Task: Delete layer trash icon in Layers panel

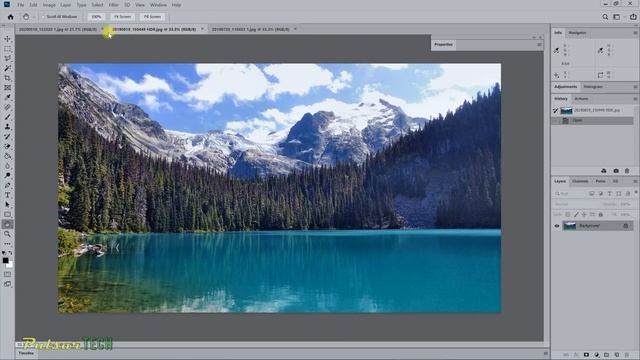Action: tap(627, 355)
